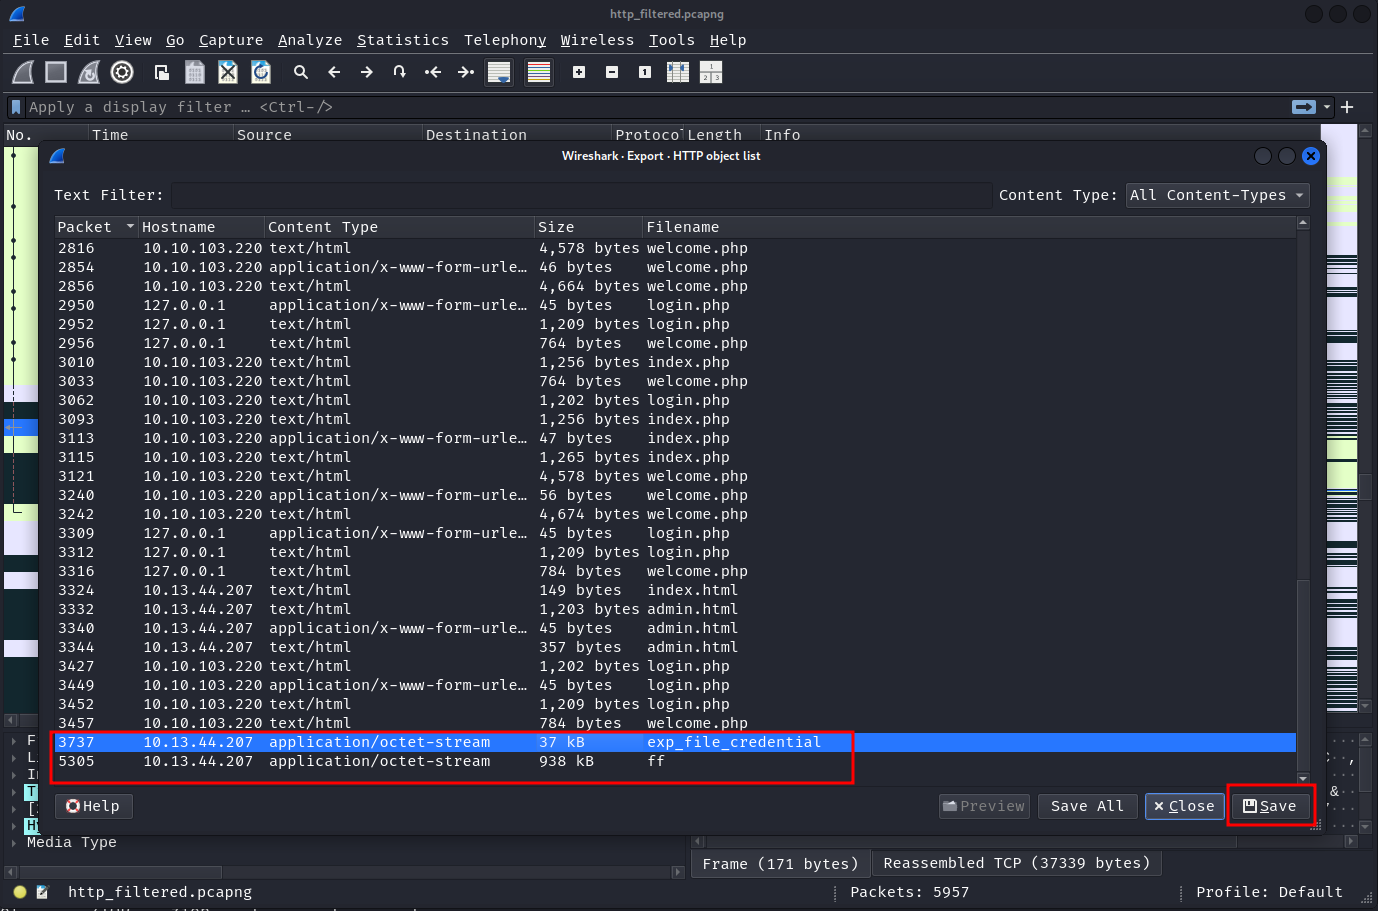Viewport: 1378px width, 911px height.
Task: Click the expert information yellow circle icon
Action: [x=20, y=892]
